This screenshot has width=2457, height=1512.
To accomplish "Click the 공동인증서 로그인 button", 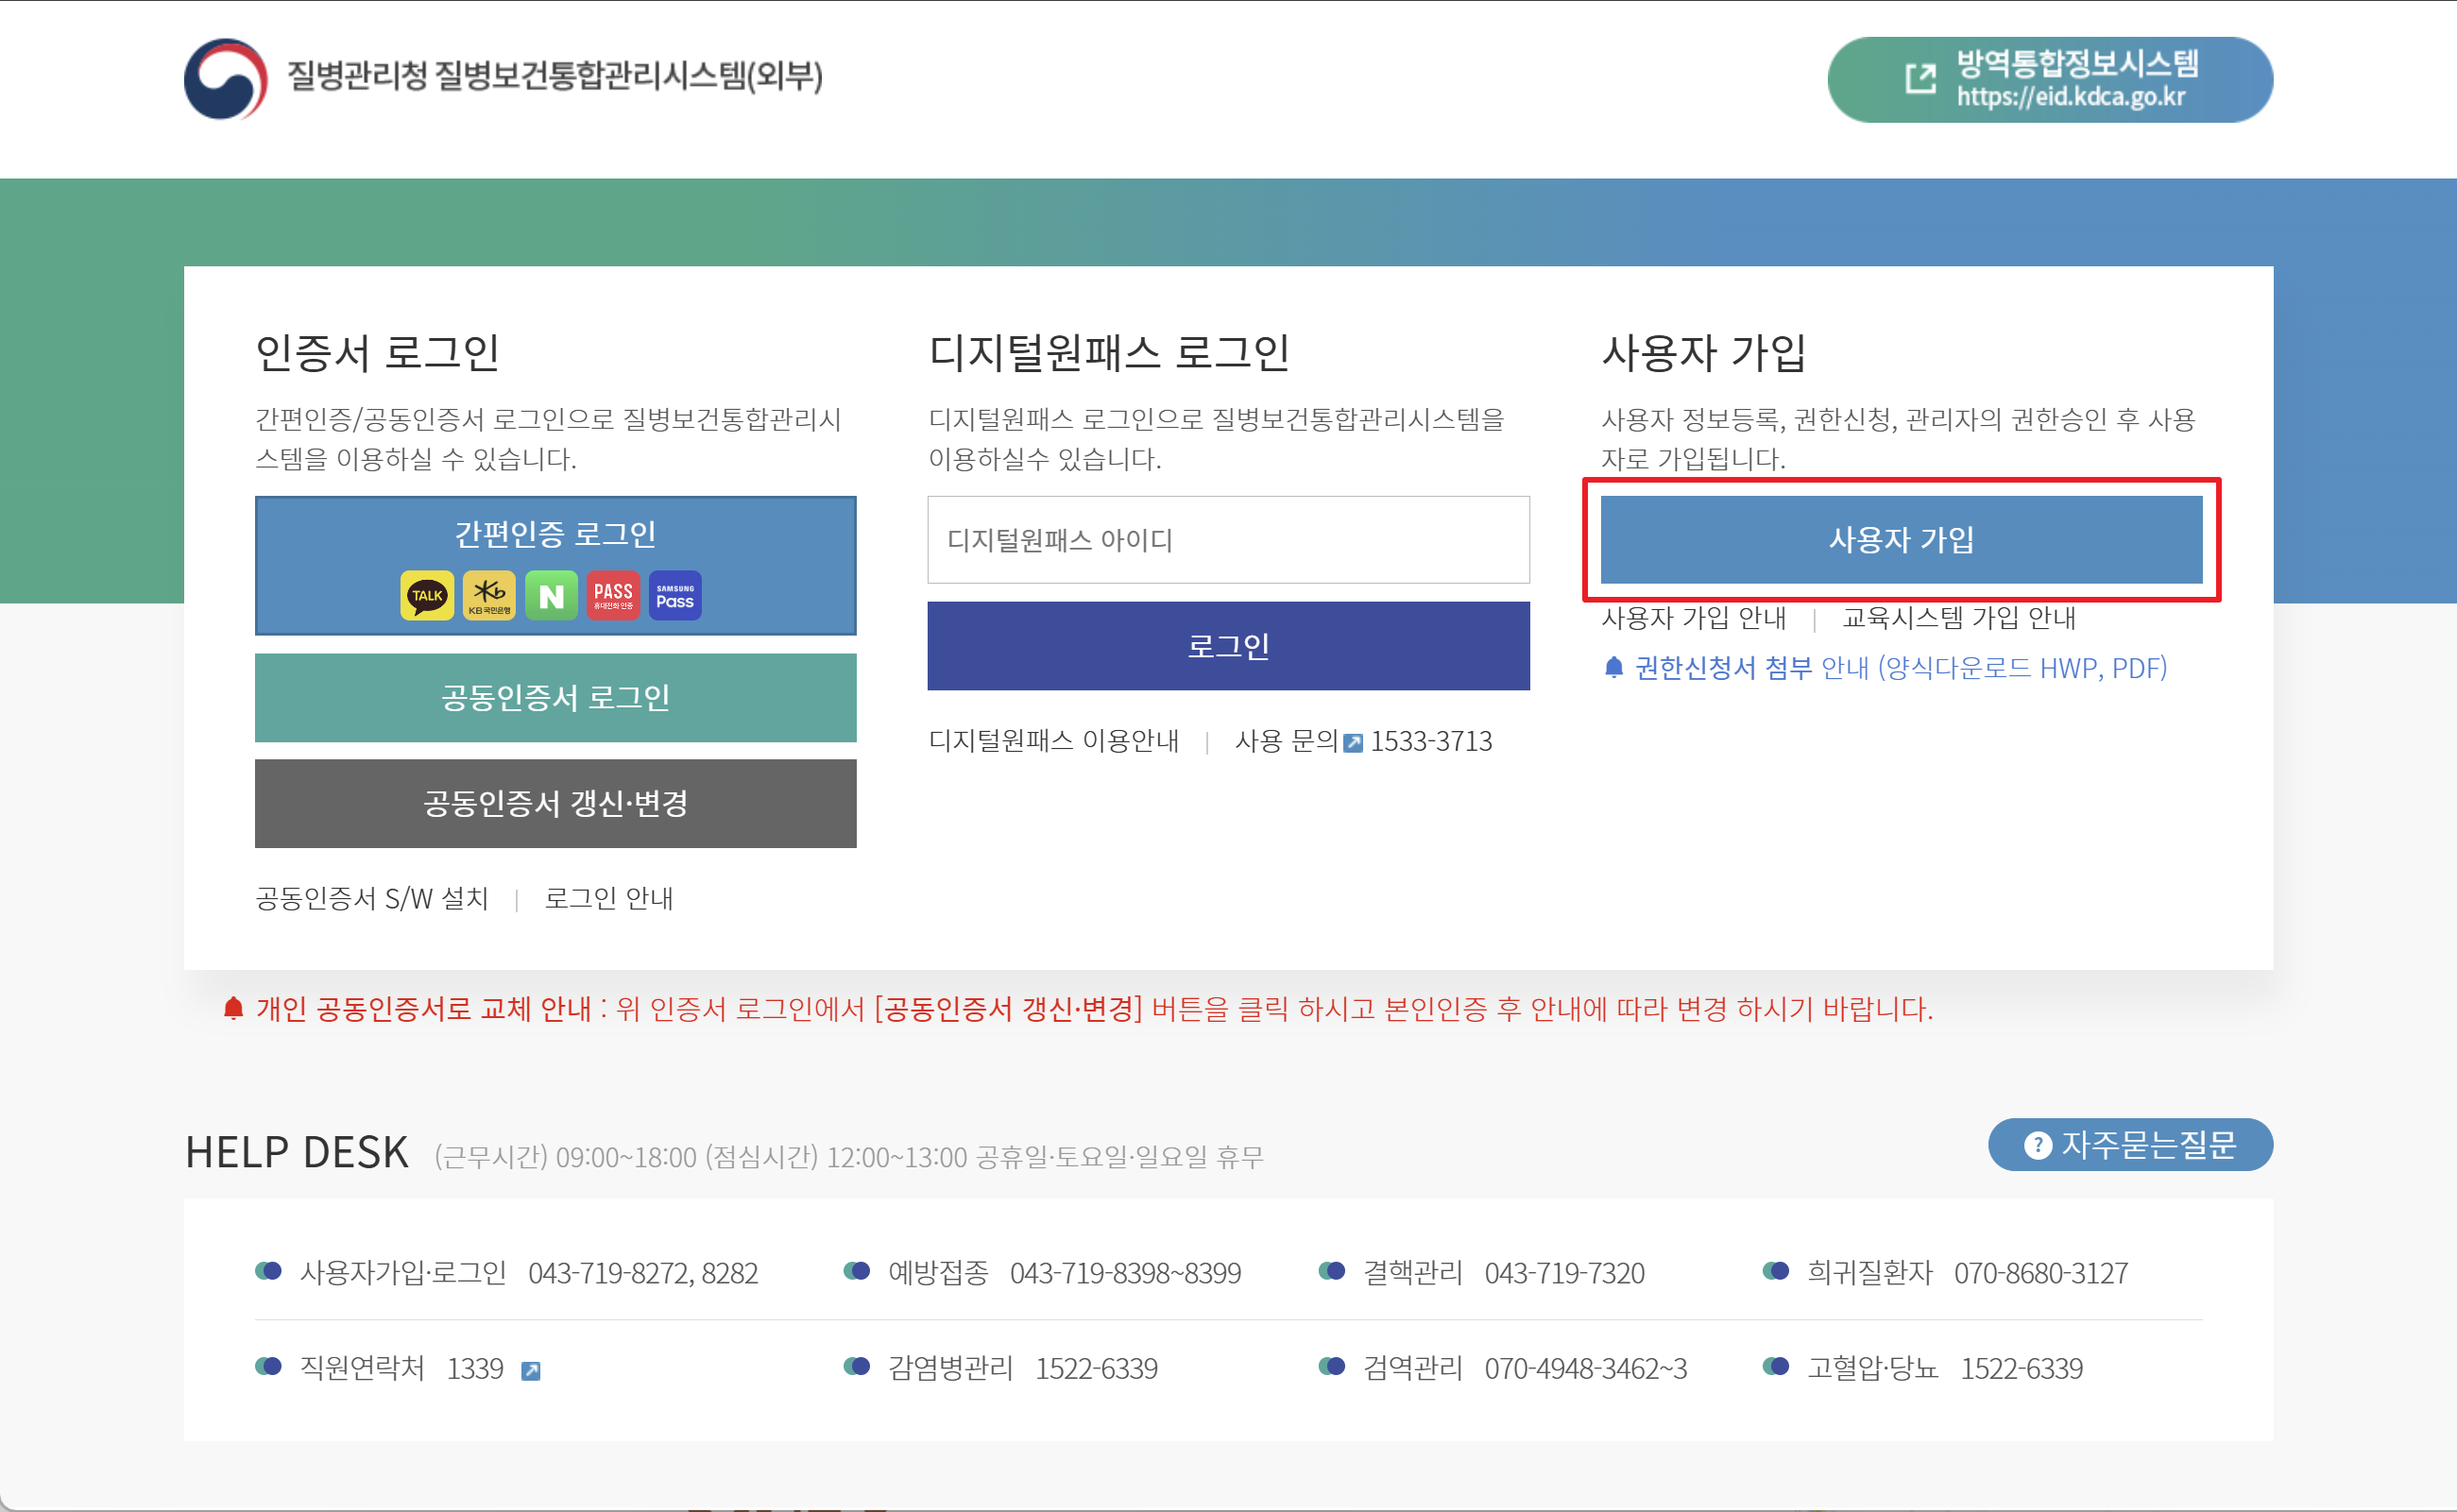I will [556, 698].
